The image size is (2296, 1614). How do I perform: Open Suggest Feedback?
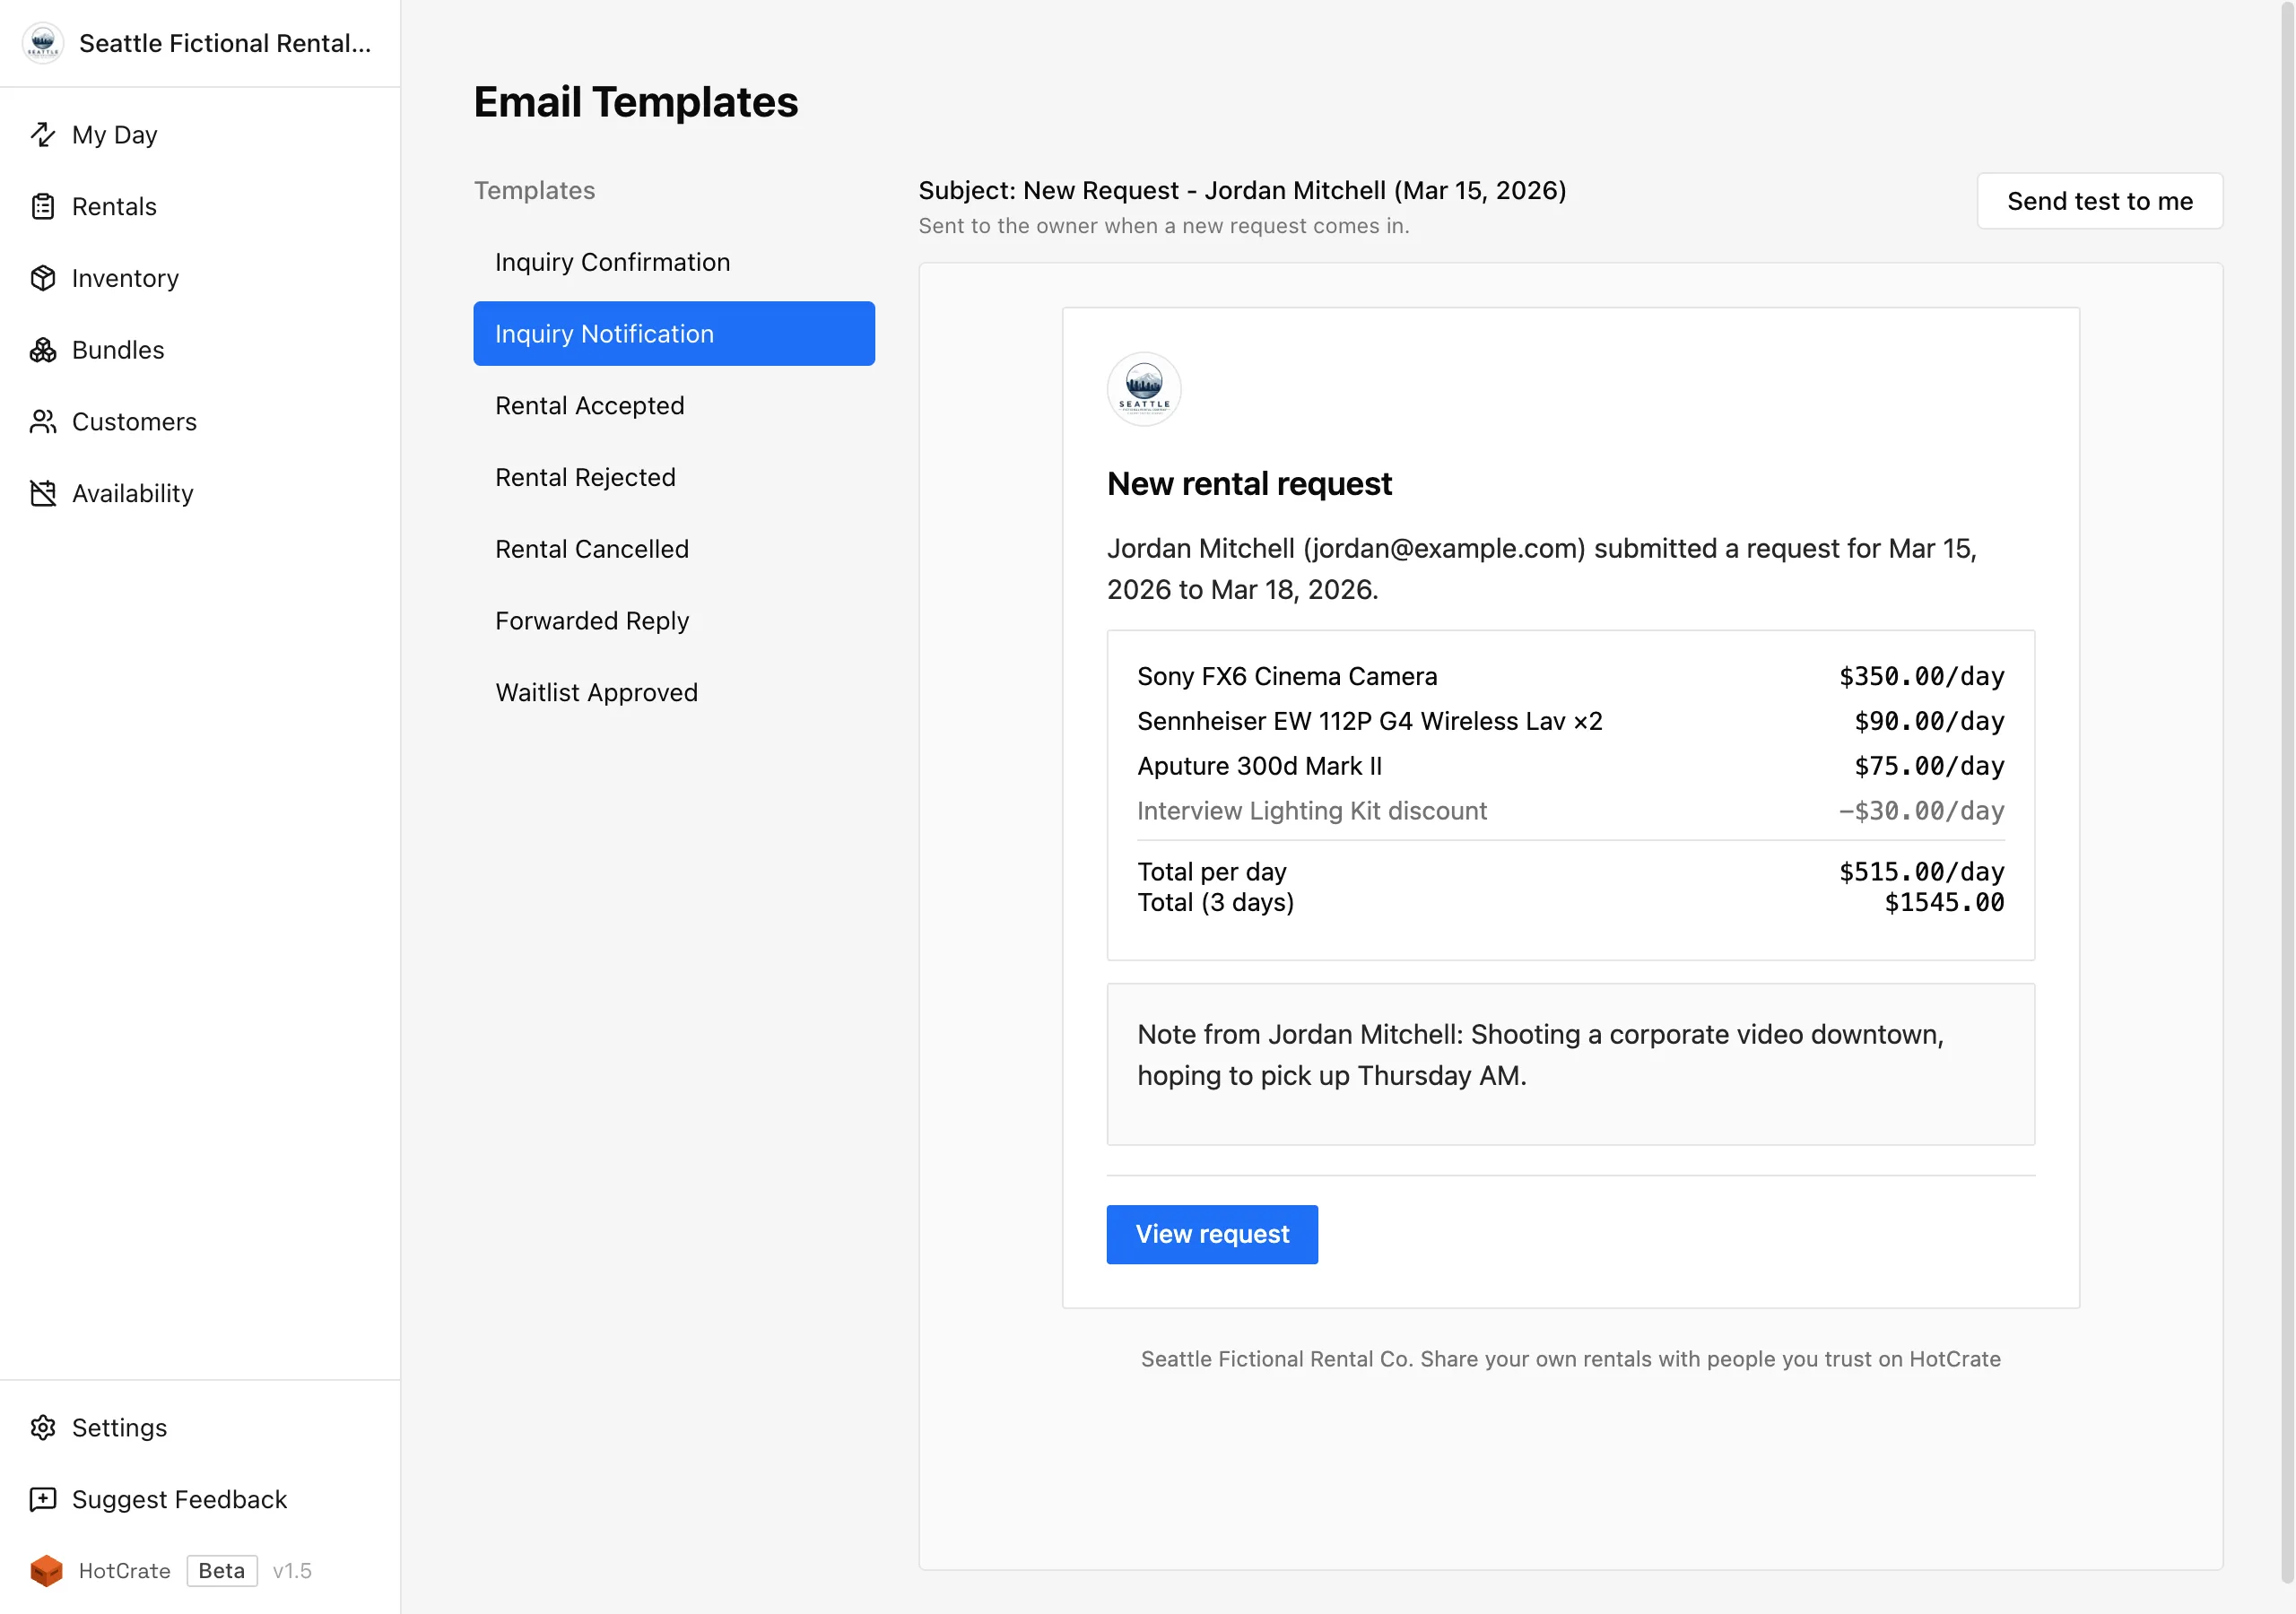[x=200, y=1499]
